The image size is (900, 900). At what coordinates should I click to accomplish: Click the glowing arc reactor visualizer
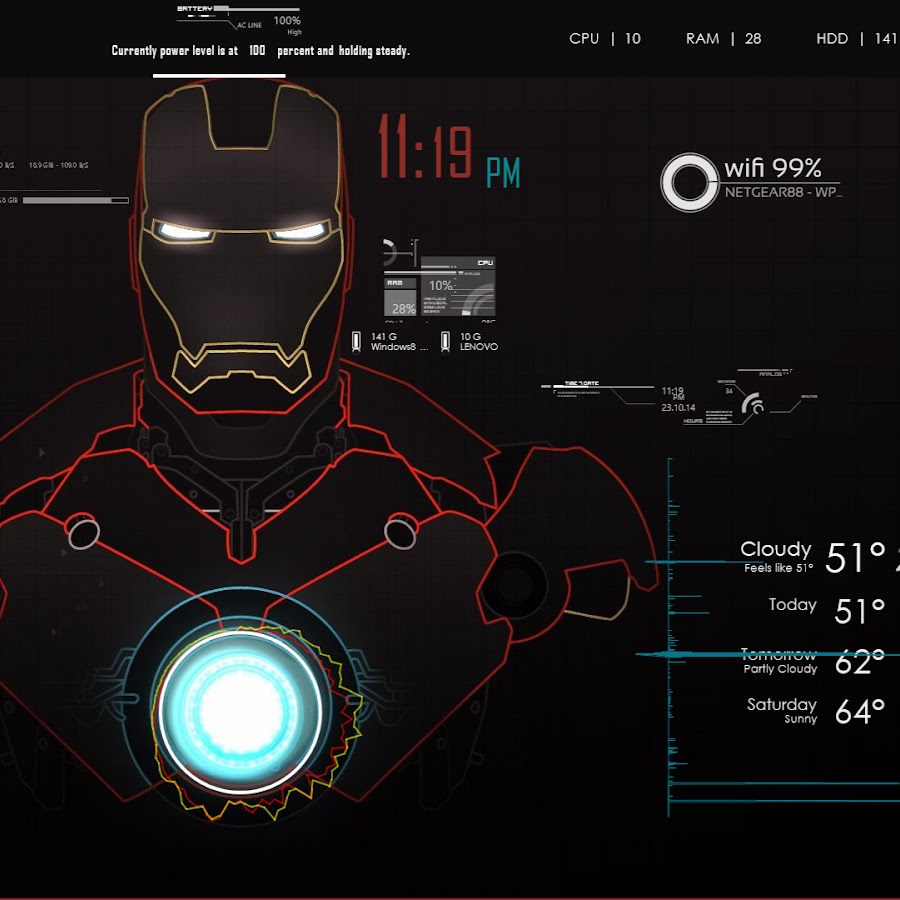click(240, 708)
